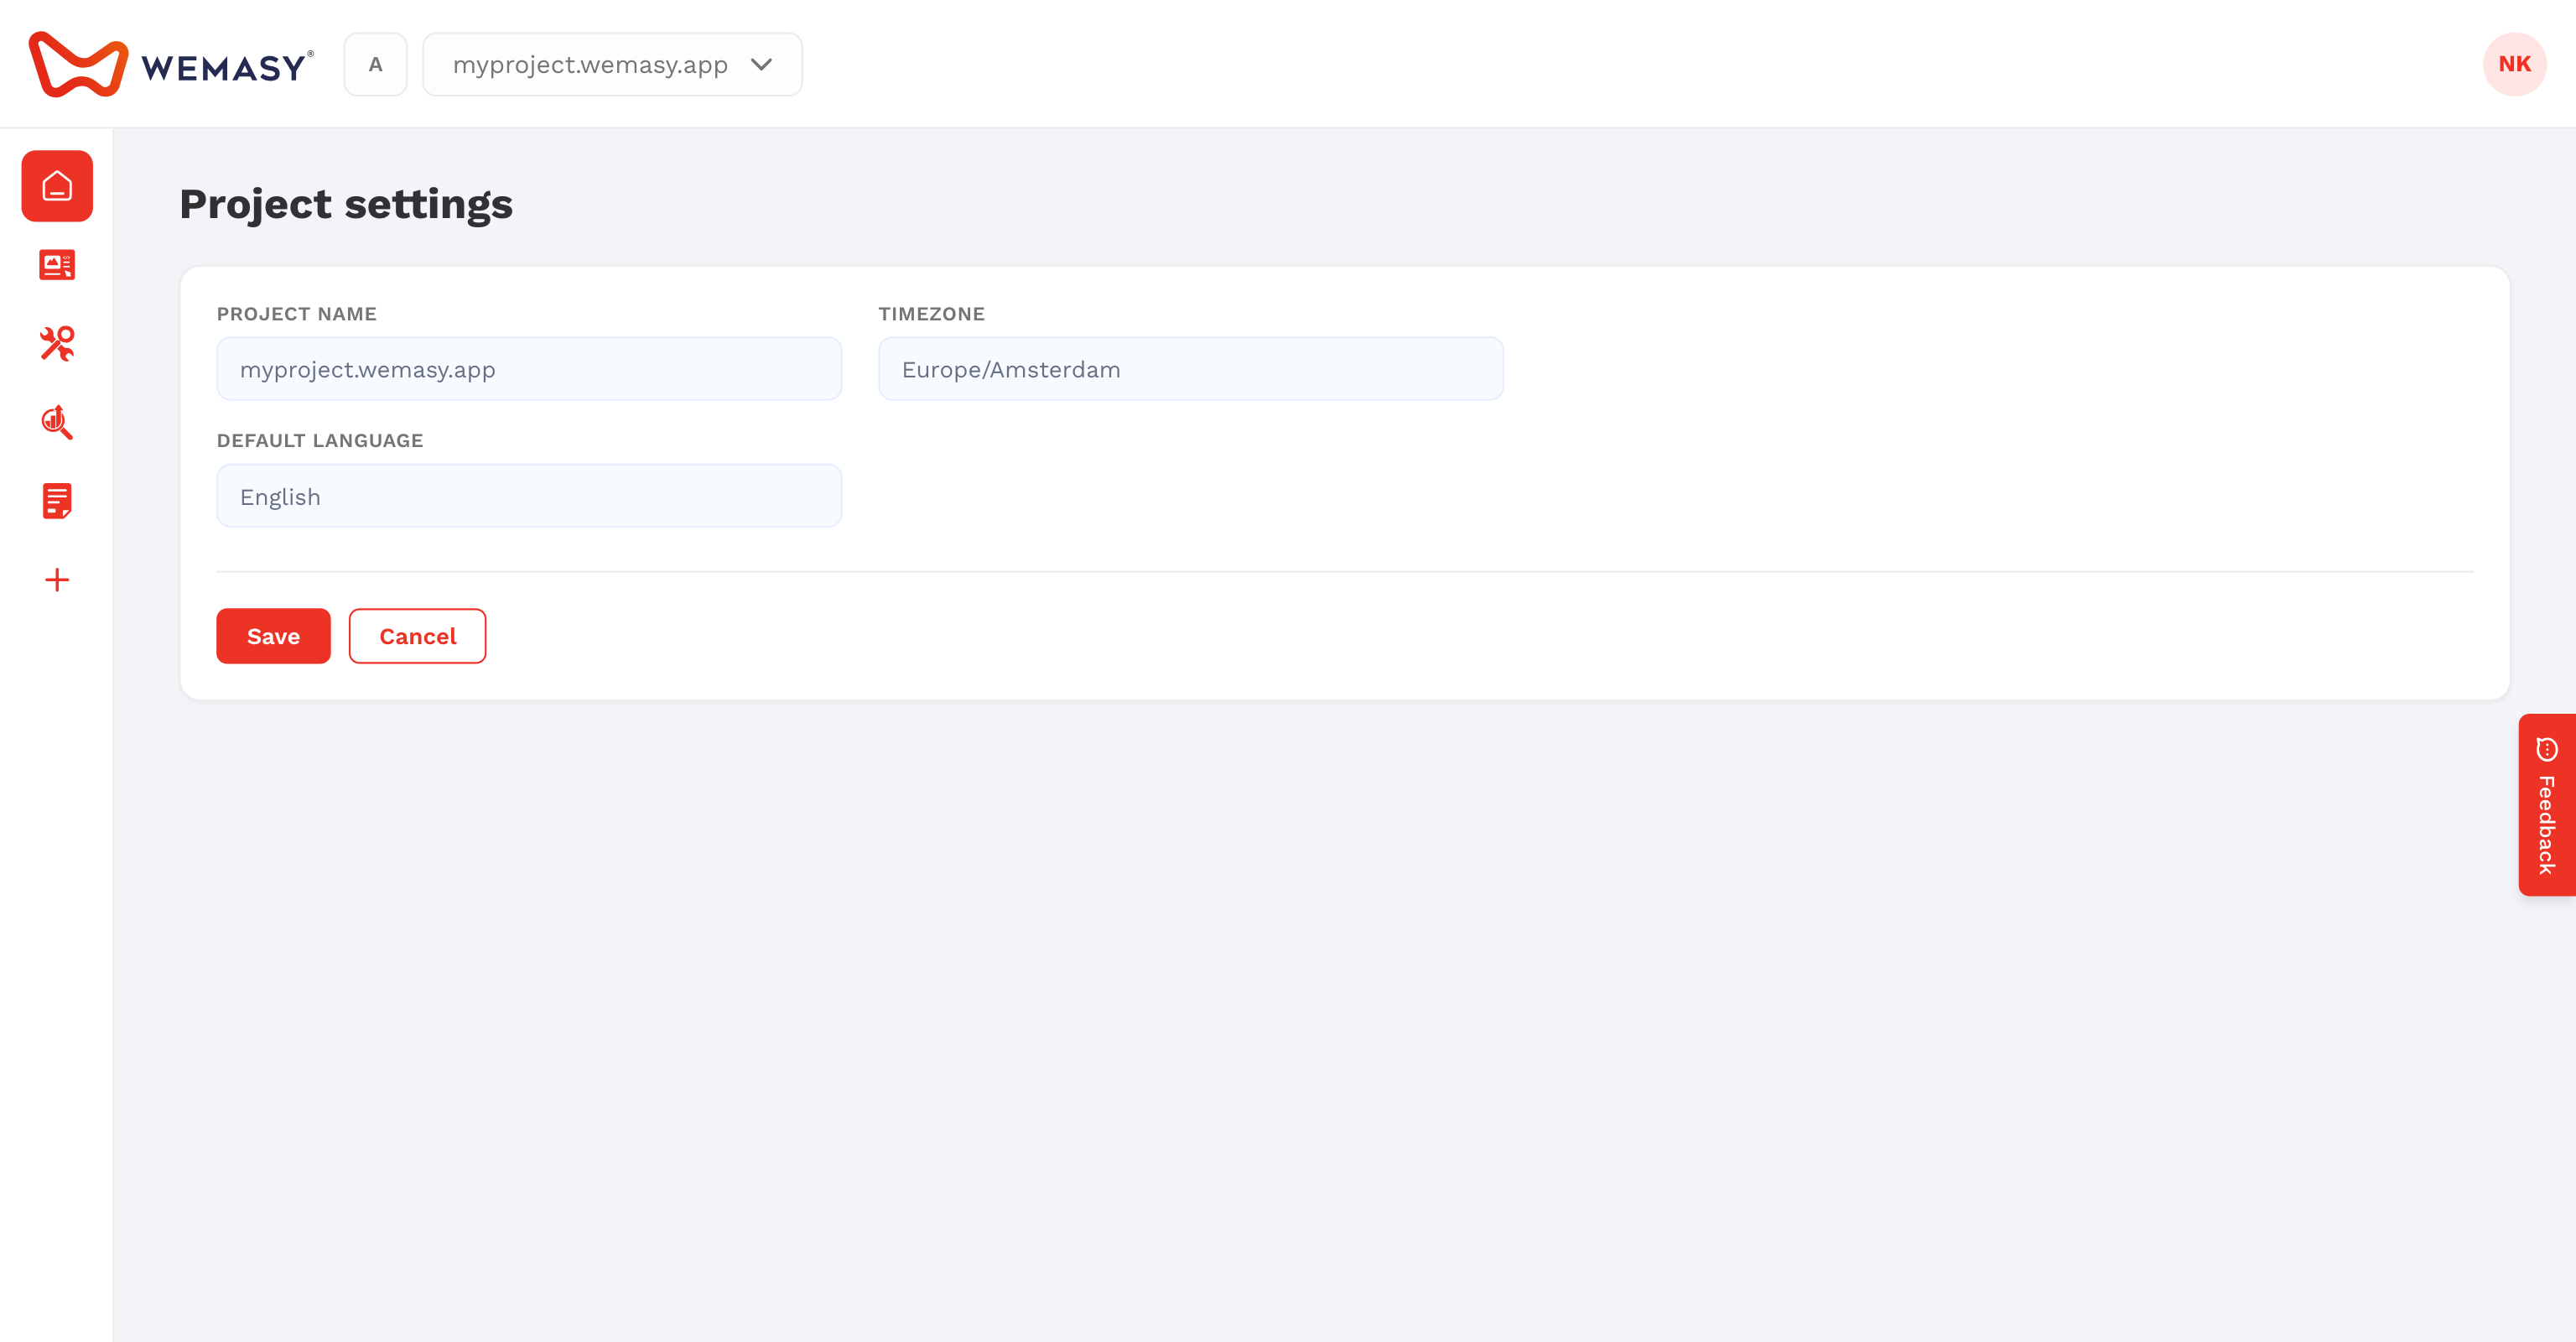Open the Default Language English field
Viewport: 2576px width, 1342px height.
click(x=529, y=496)
